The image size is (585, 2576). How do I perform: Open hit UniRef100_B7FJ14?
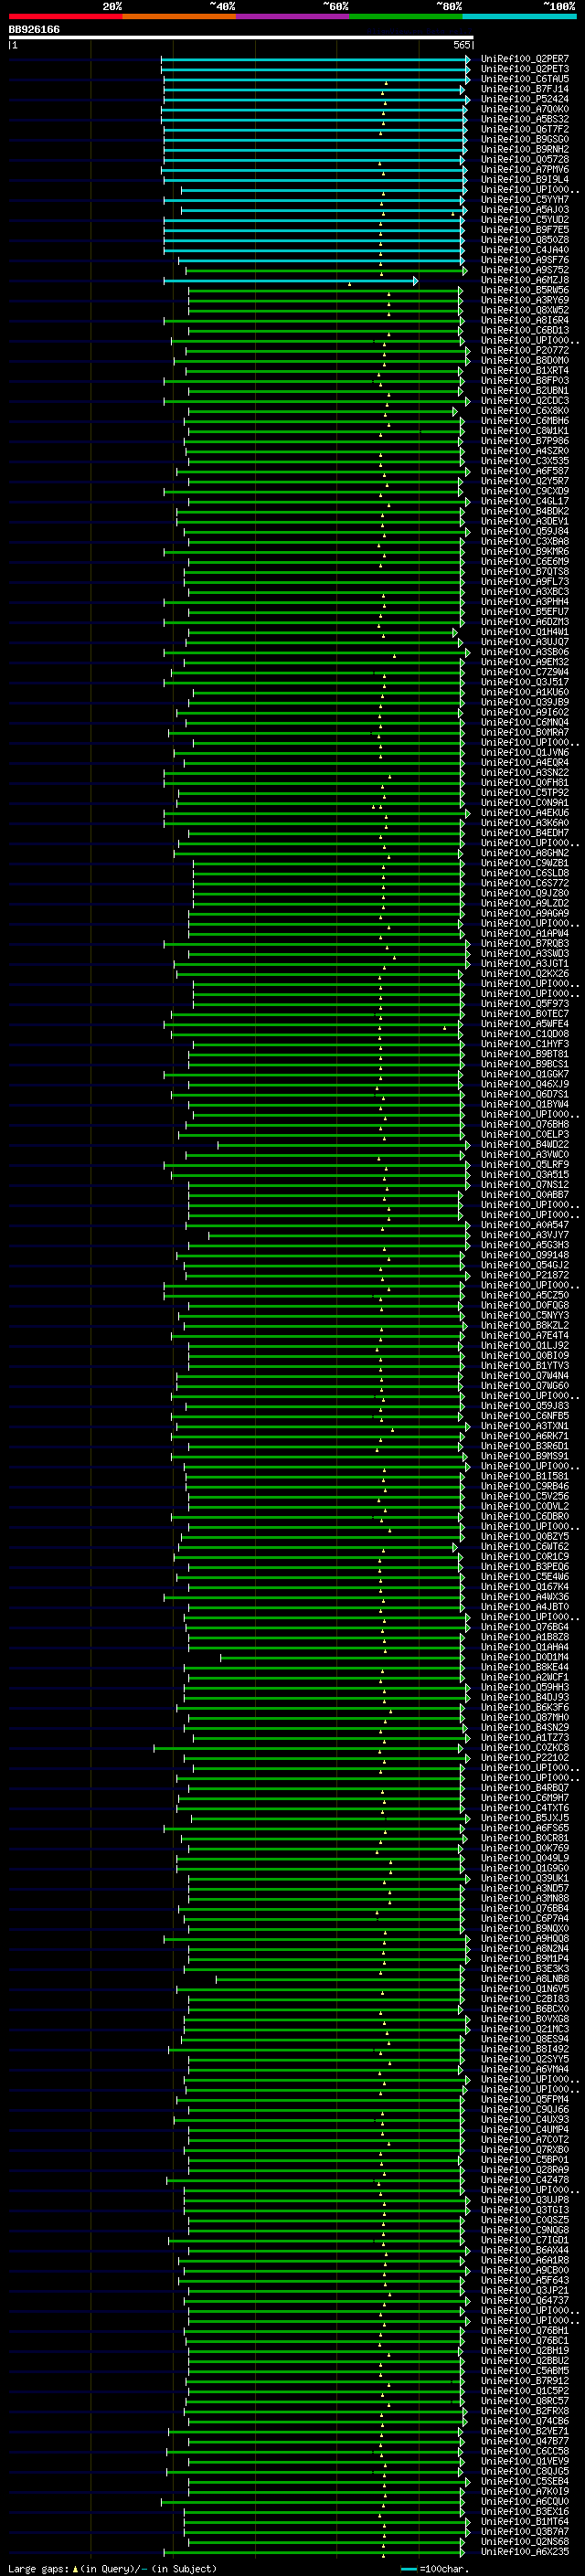pyautogui.click(x=525, y=89)
